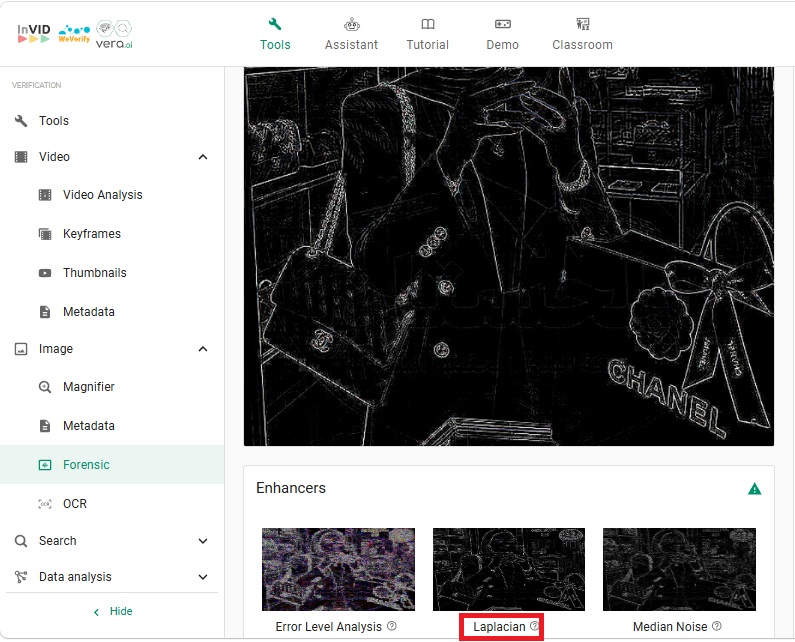Click the Hide sidebar text link
Screen dimensions: 795x642
pyautogui.click(x=121, y=612)
